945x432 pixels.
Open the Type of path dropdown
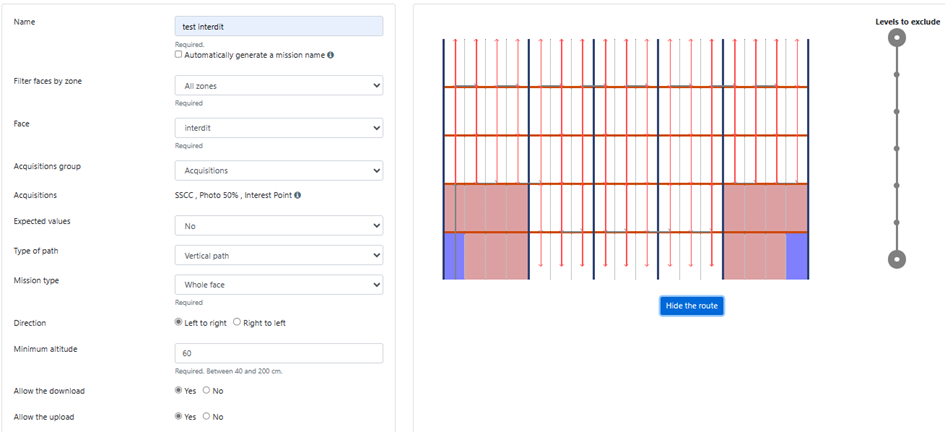[x=278, y=256]
